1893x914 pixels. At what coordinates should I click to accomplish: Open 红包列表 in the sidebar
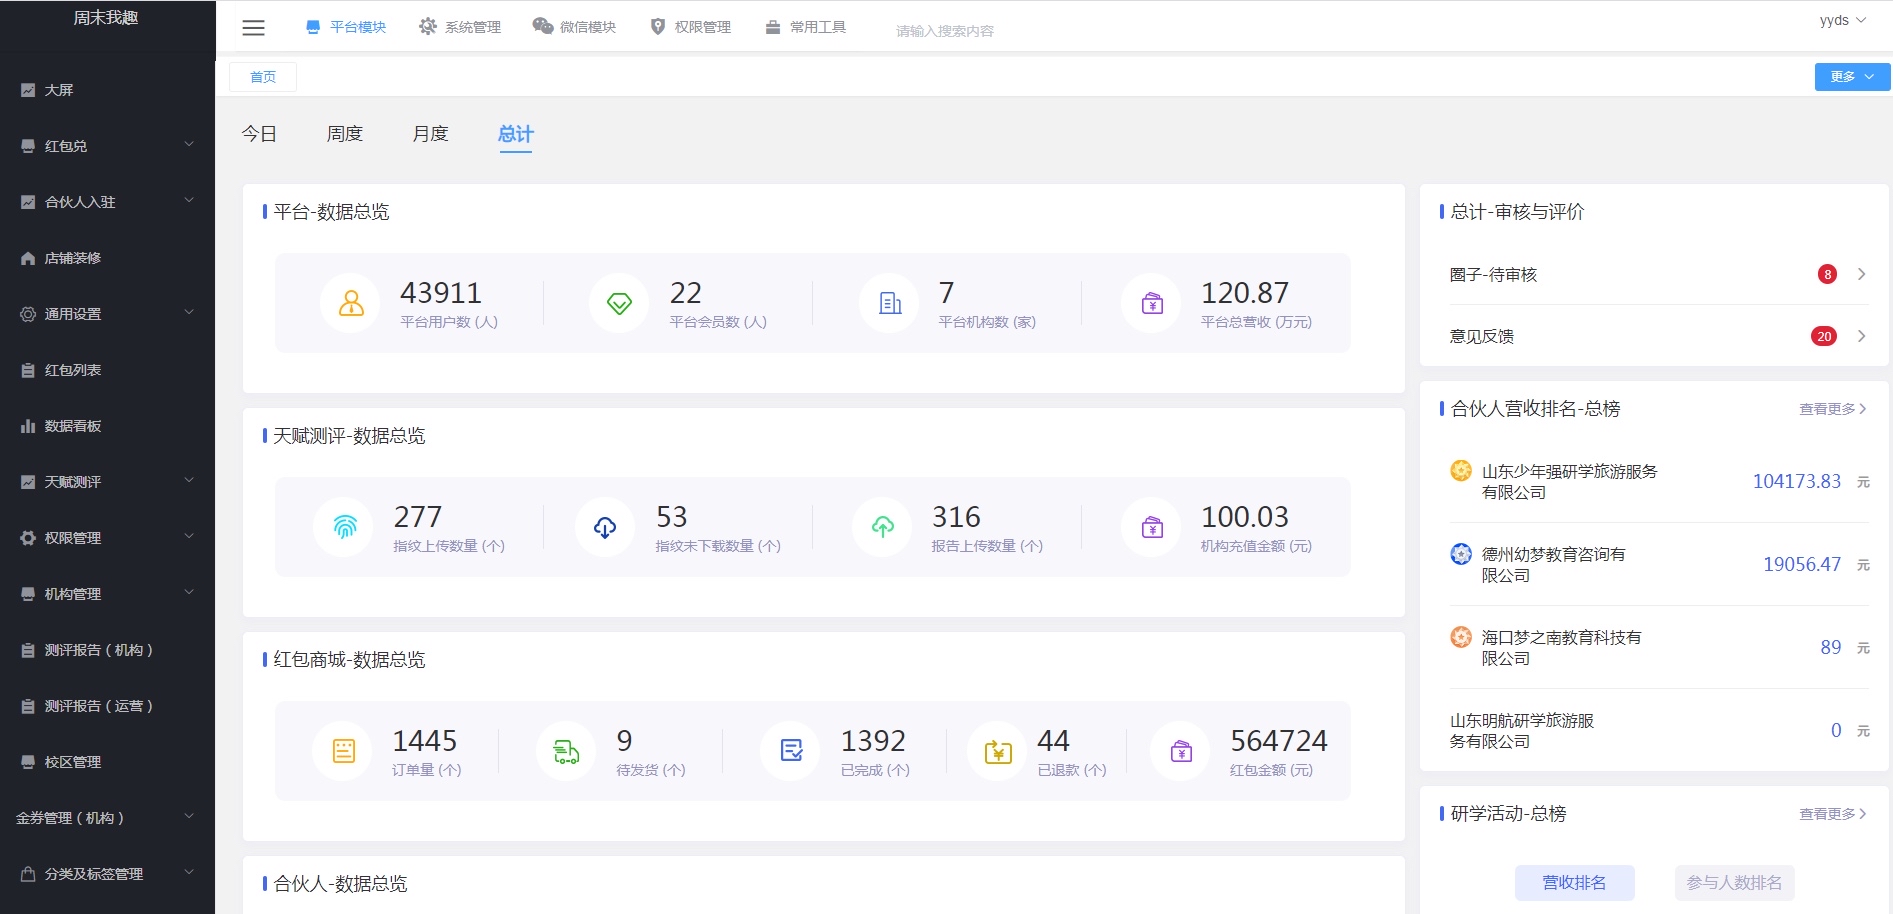pos(107,370)
